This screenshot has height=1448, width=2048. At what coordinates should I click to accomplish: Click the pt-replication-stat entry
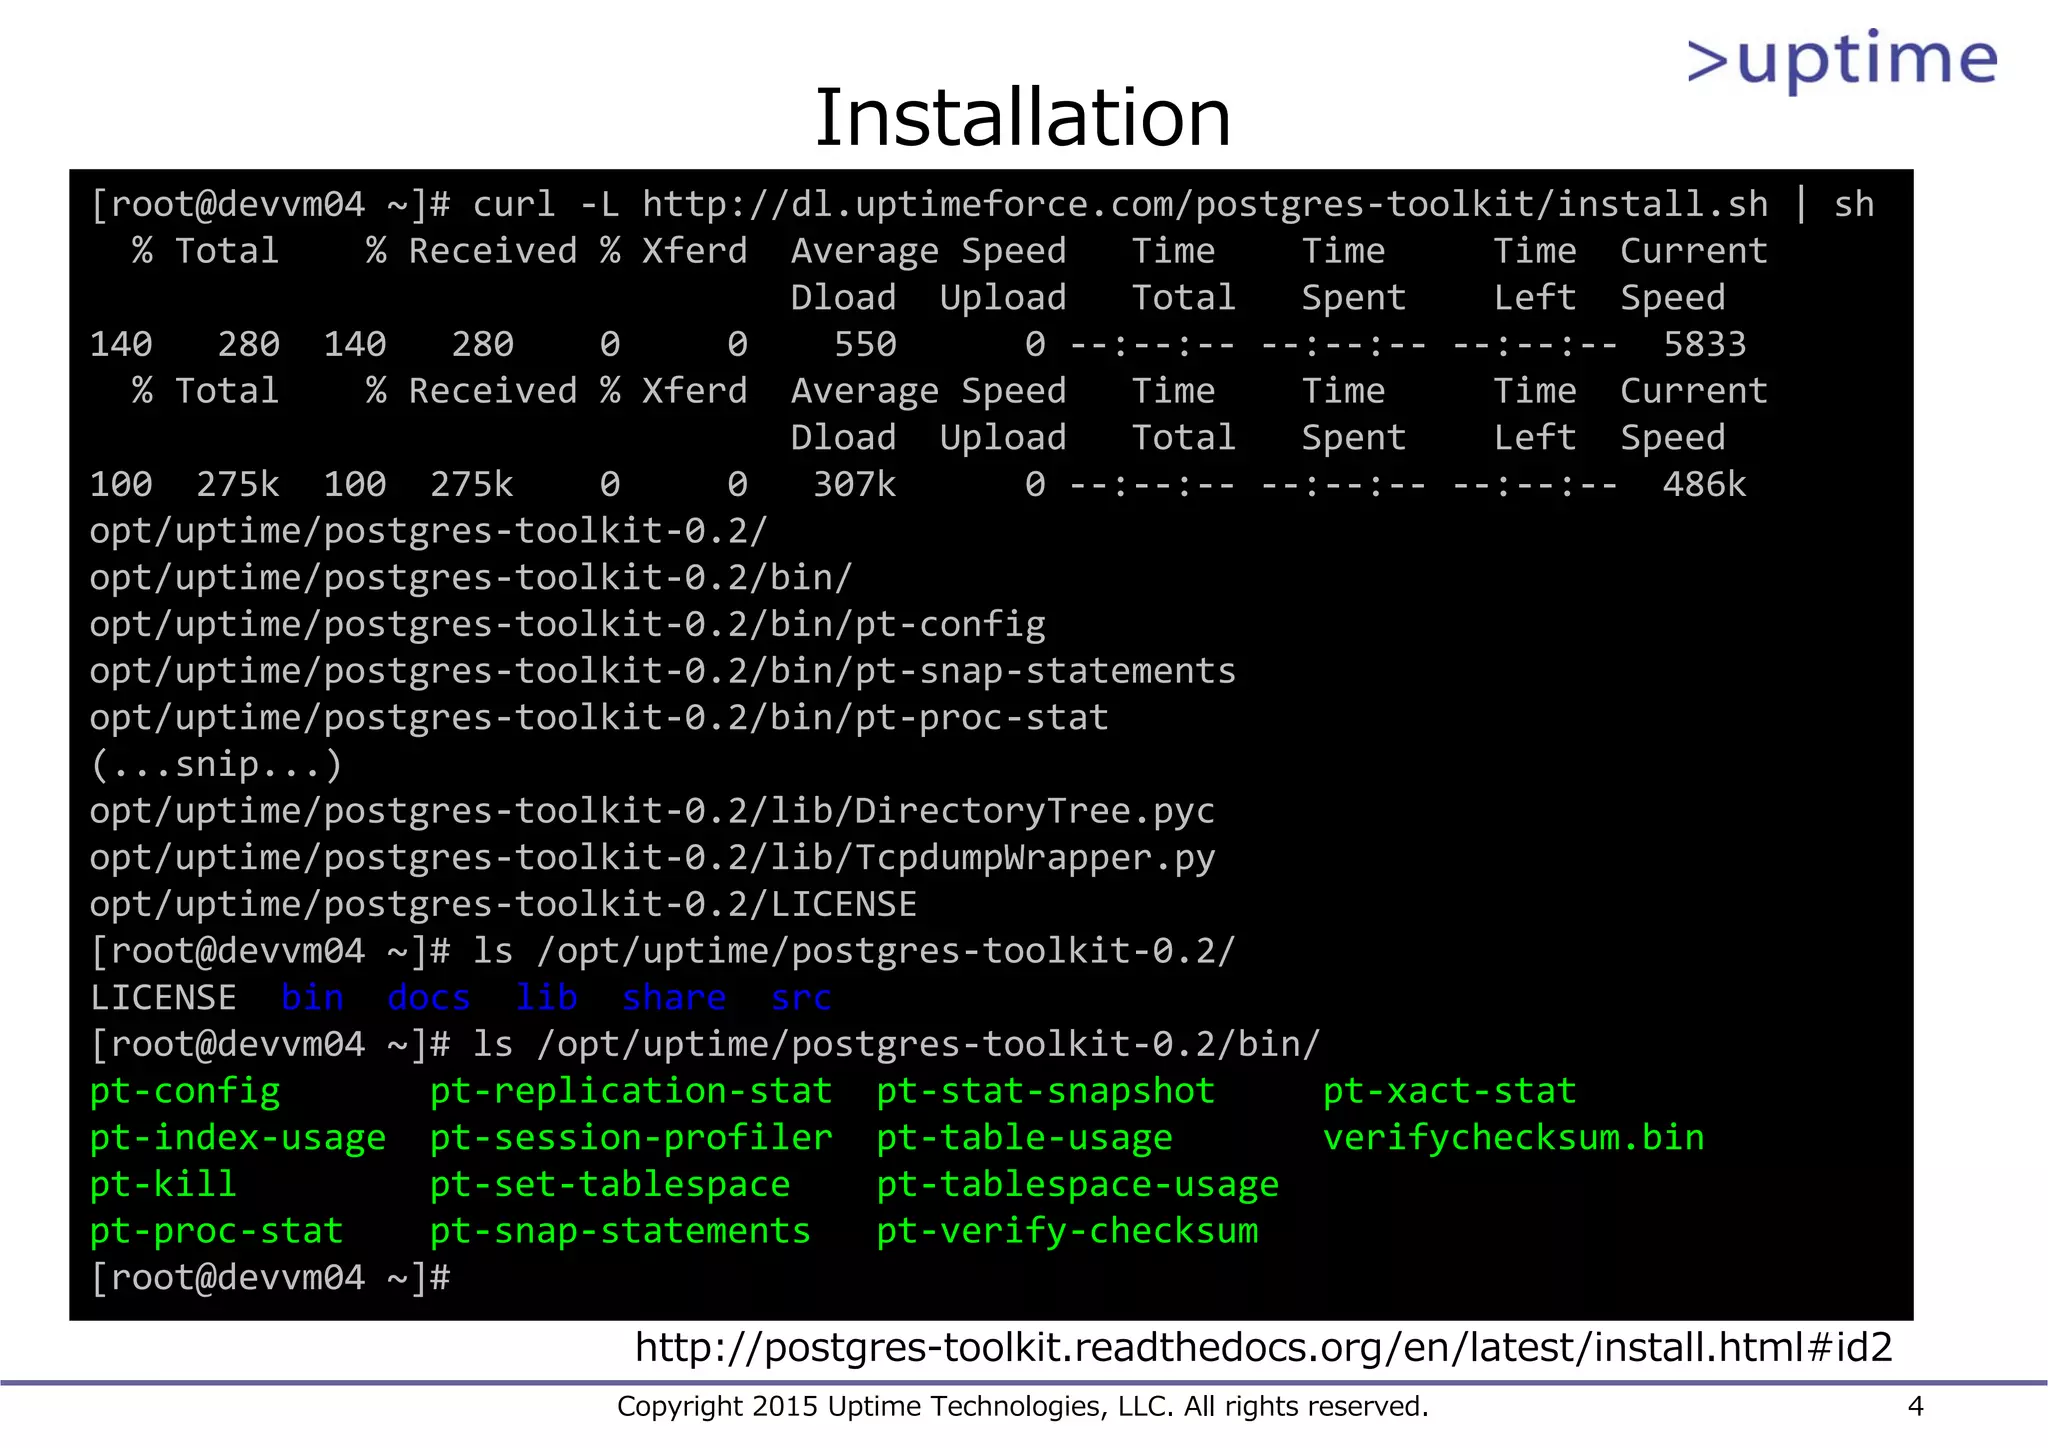[631, 1091]
